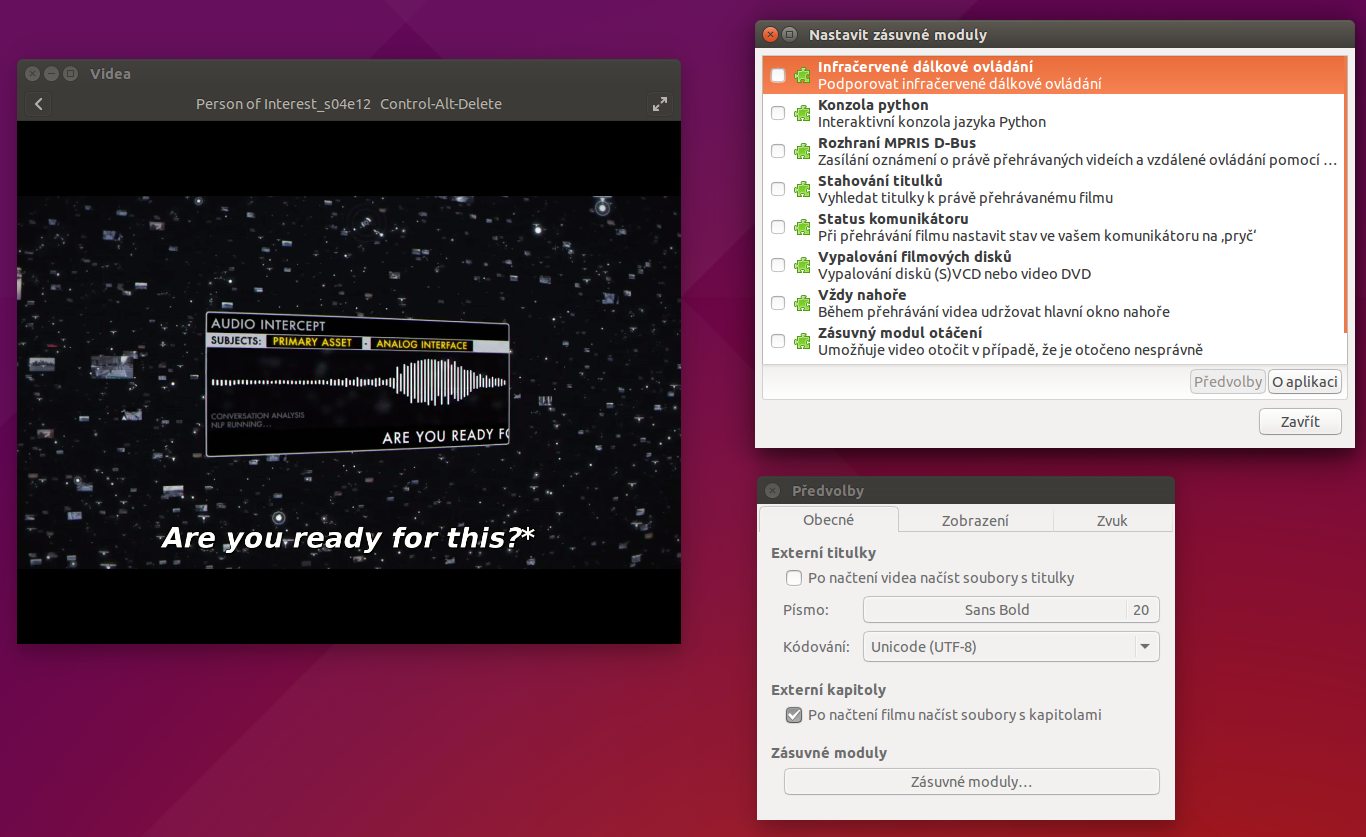Switch to the Obecné tab

[829, 520]
